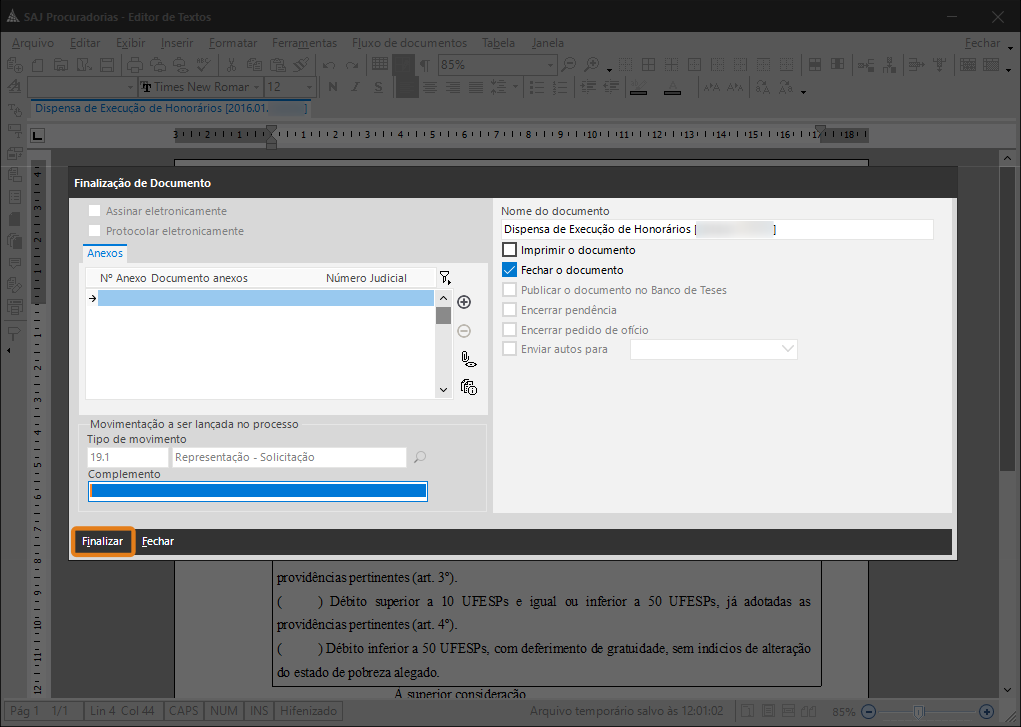This screenshot has width=1021, height=727.
Task: Enable the Imprimir o documento checkbox
Action: click(x=510, y=250)
